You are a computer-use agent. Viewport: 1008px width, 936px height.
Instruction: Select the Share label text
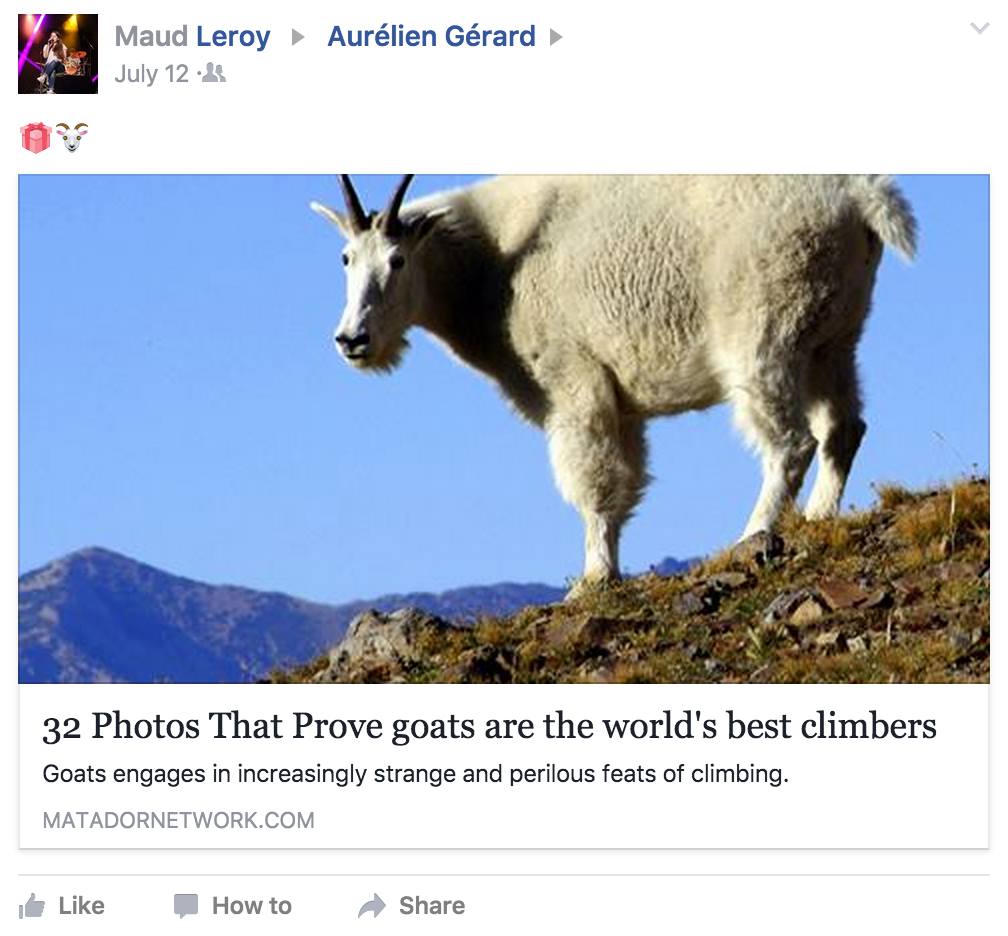tap(432, 906)
